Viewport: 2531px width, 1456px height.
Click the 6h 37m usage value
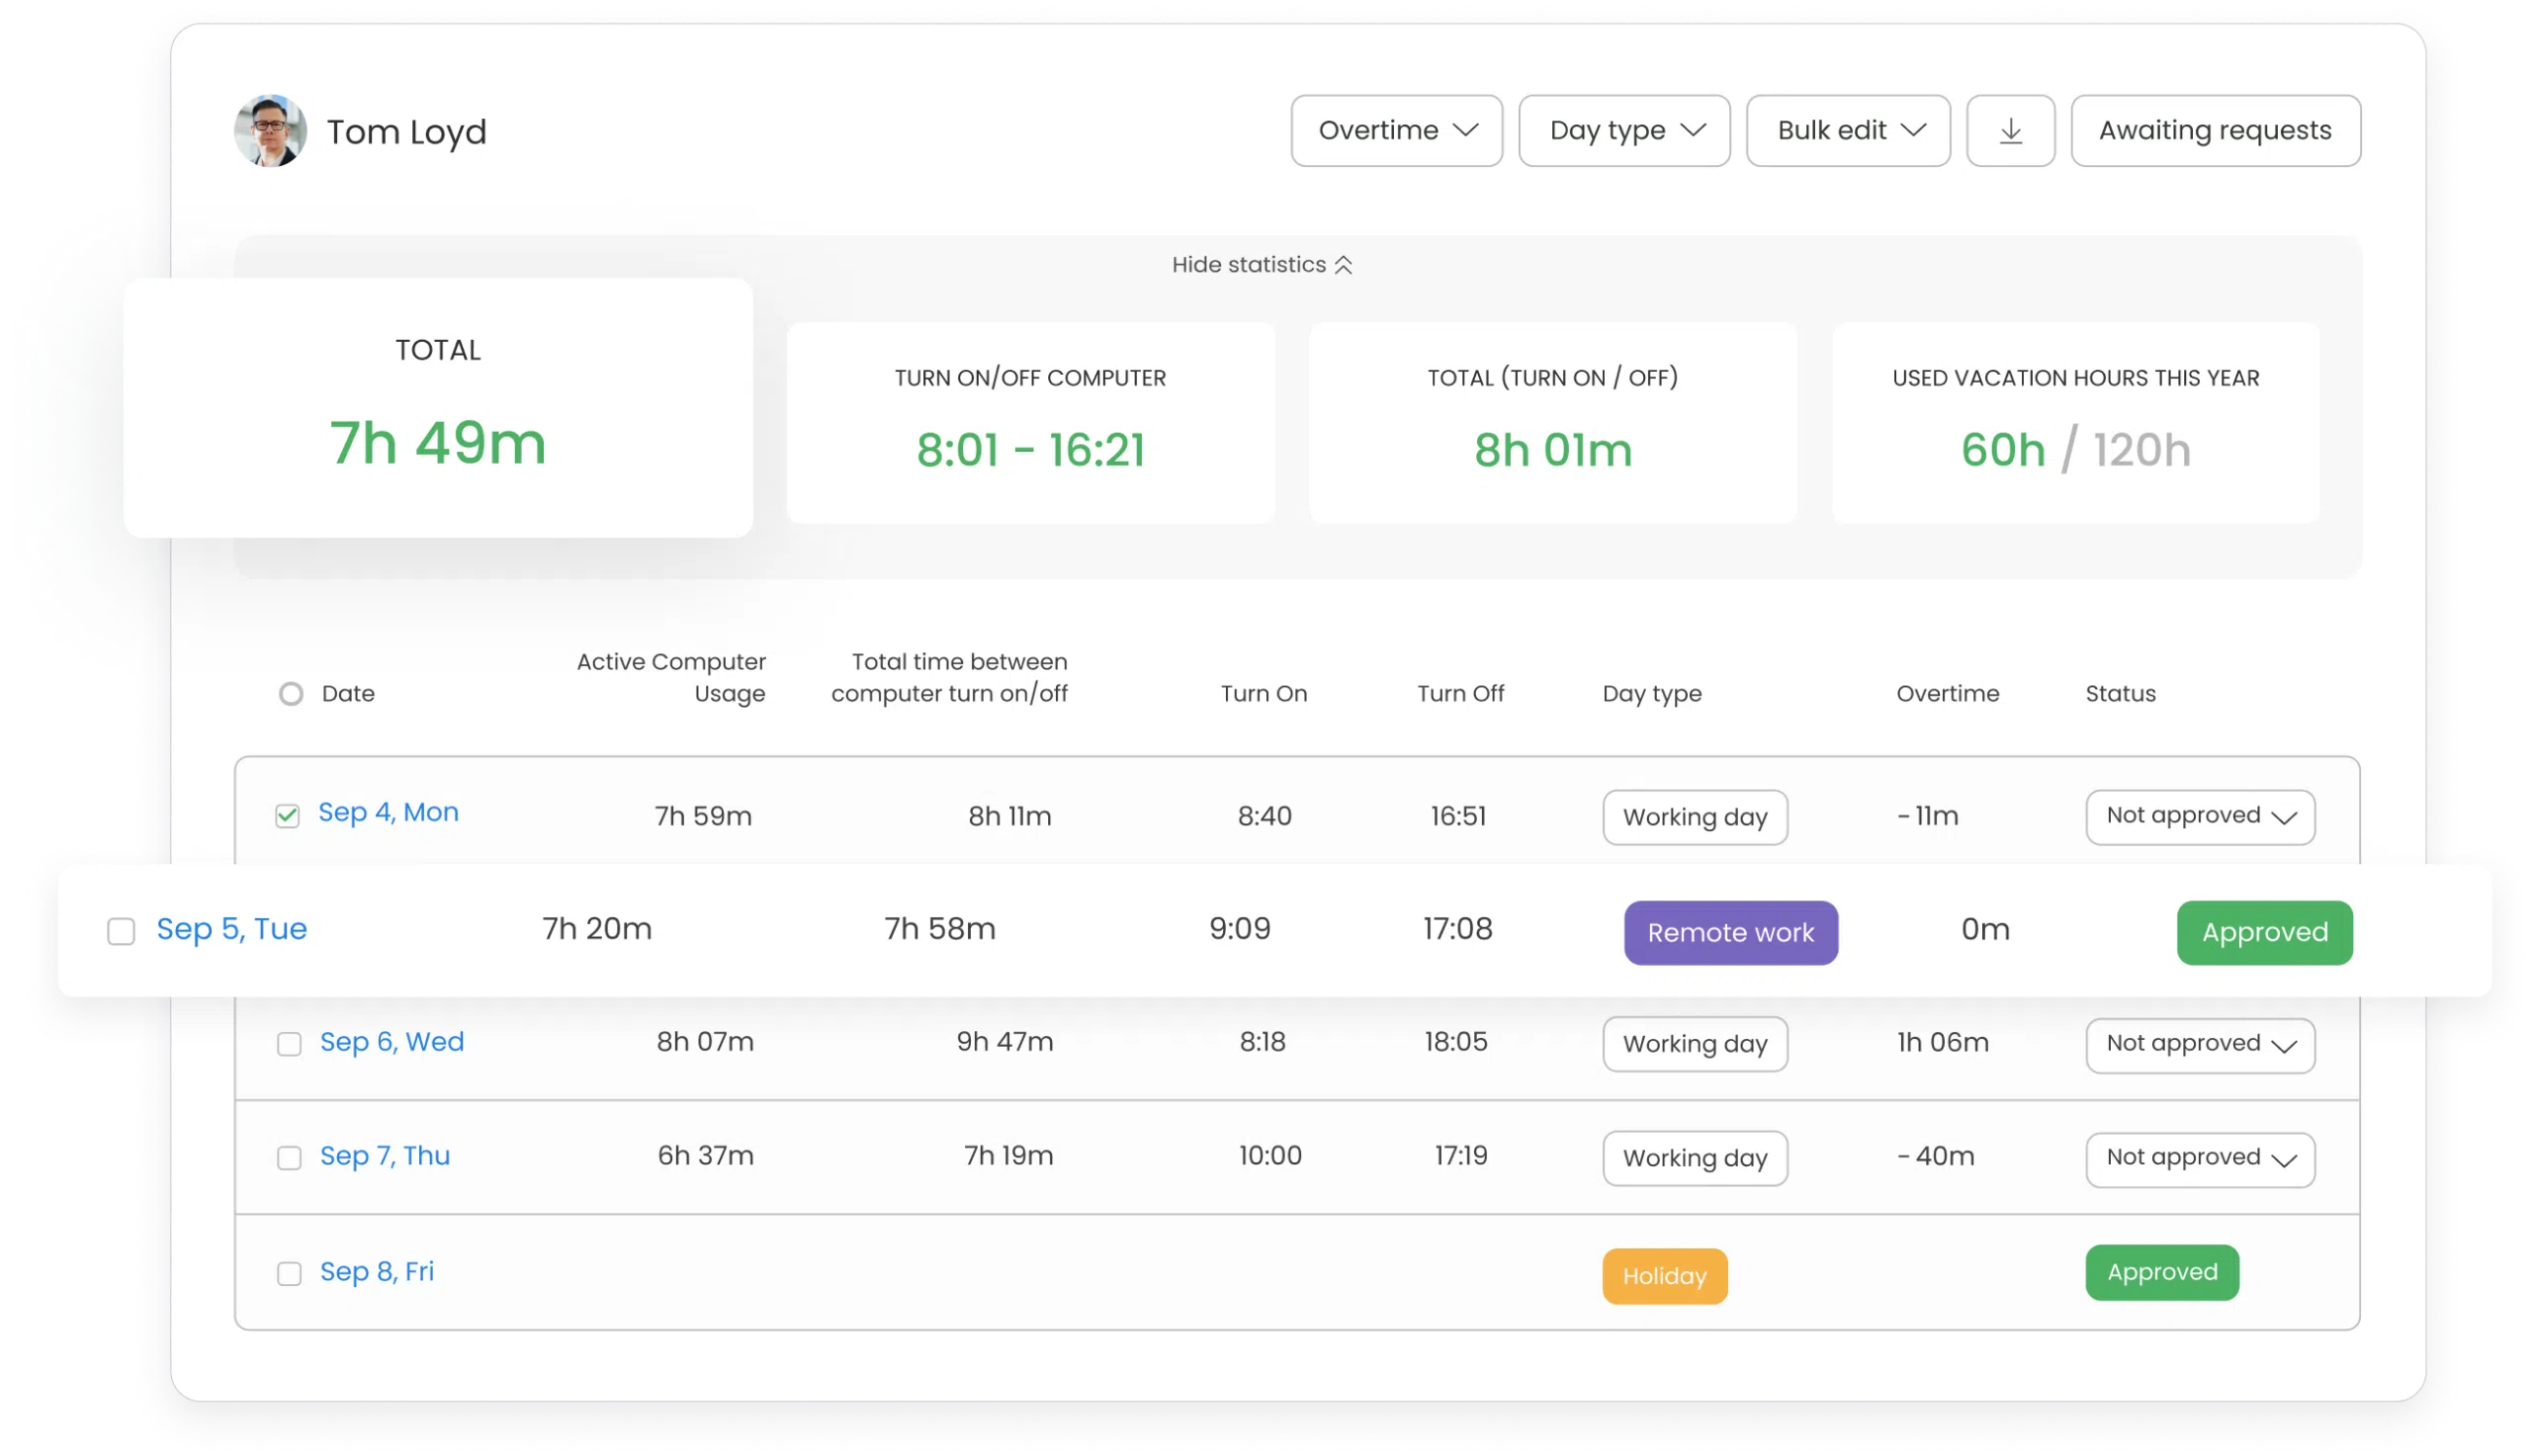tap(705, 1156)
